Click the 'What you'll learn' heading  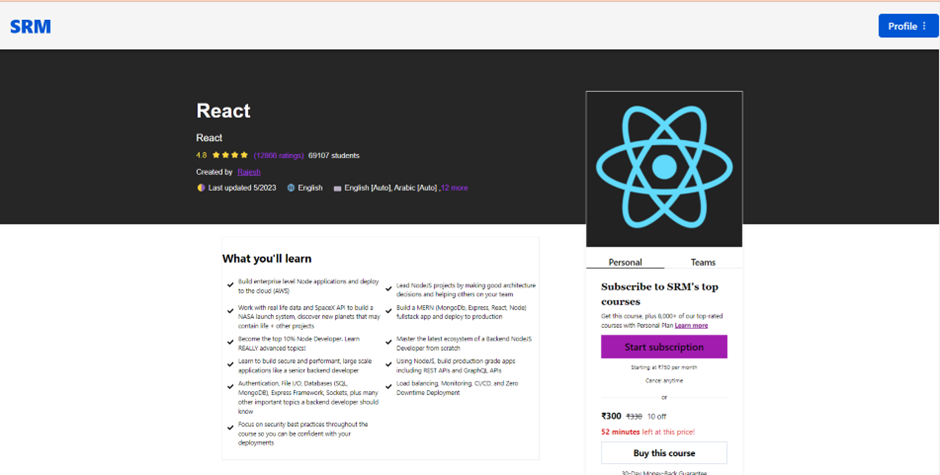pos(267,259)
